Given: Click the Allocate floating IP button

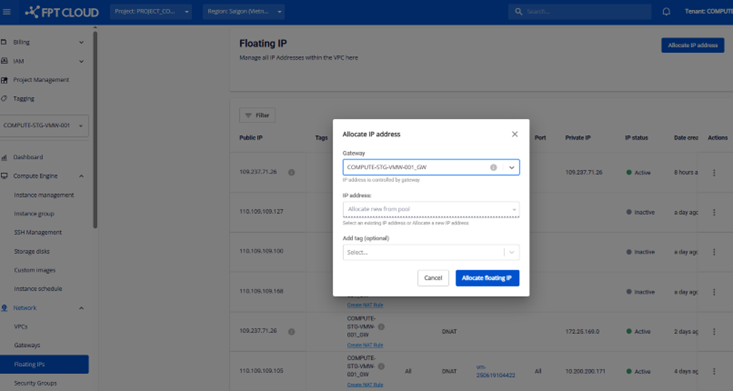Looking at the screenshot, I should pyautogui.click(x=487, y=278).
